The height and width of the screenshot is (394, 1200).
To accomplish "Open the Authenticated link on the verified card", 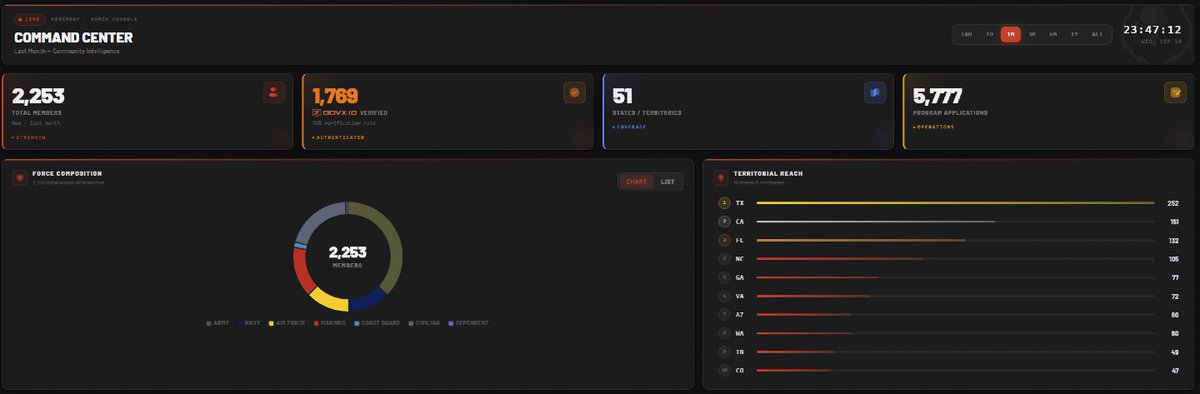I will tap(338, 137).
